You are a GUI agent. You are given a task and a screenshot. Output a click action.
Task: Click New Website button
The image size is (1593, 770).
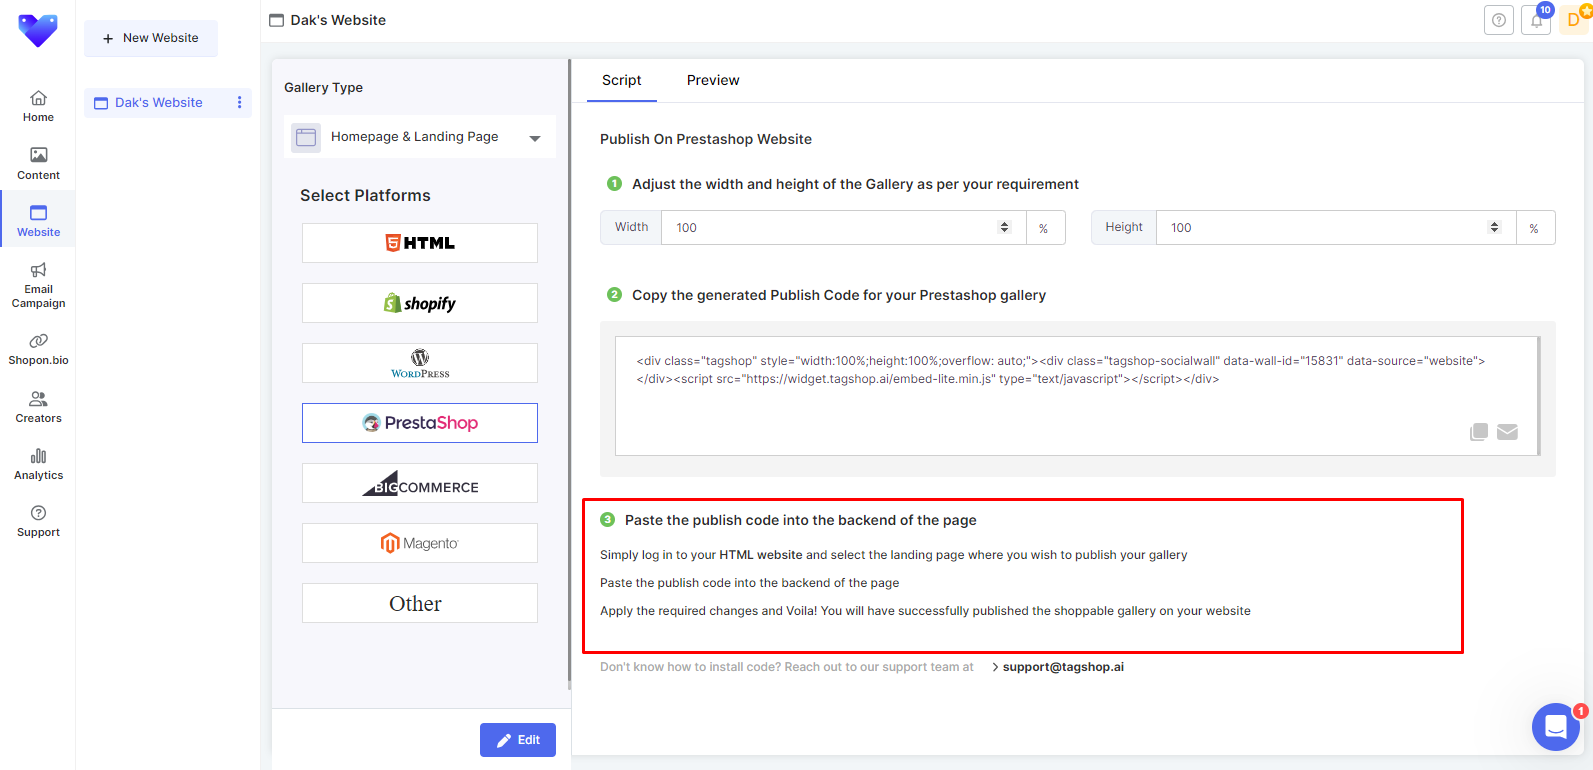pos(151,38)
